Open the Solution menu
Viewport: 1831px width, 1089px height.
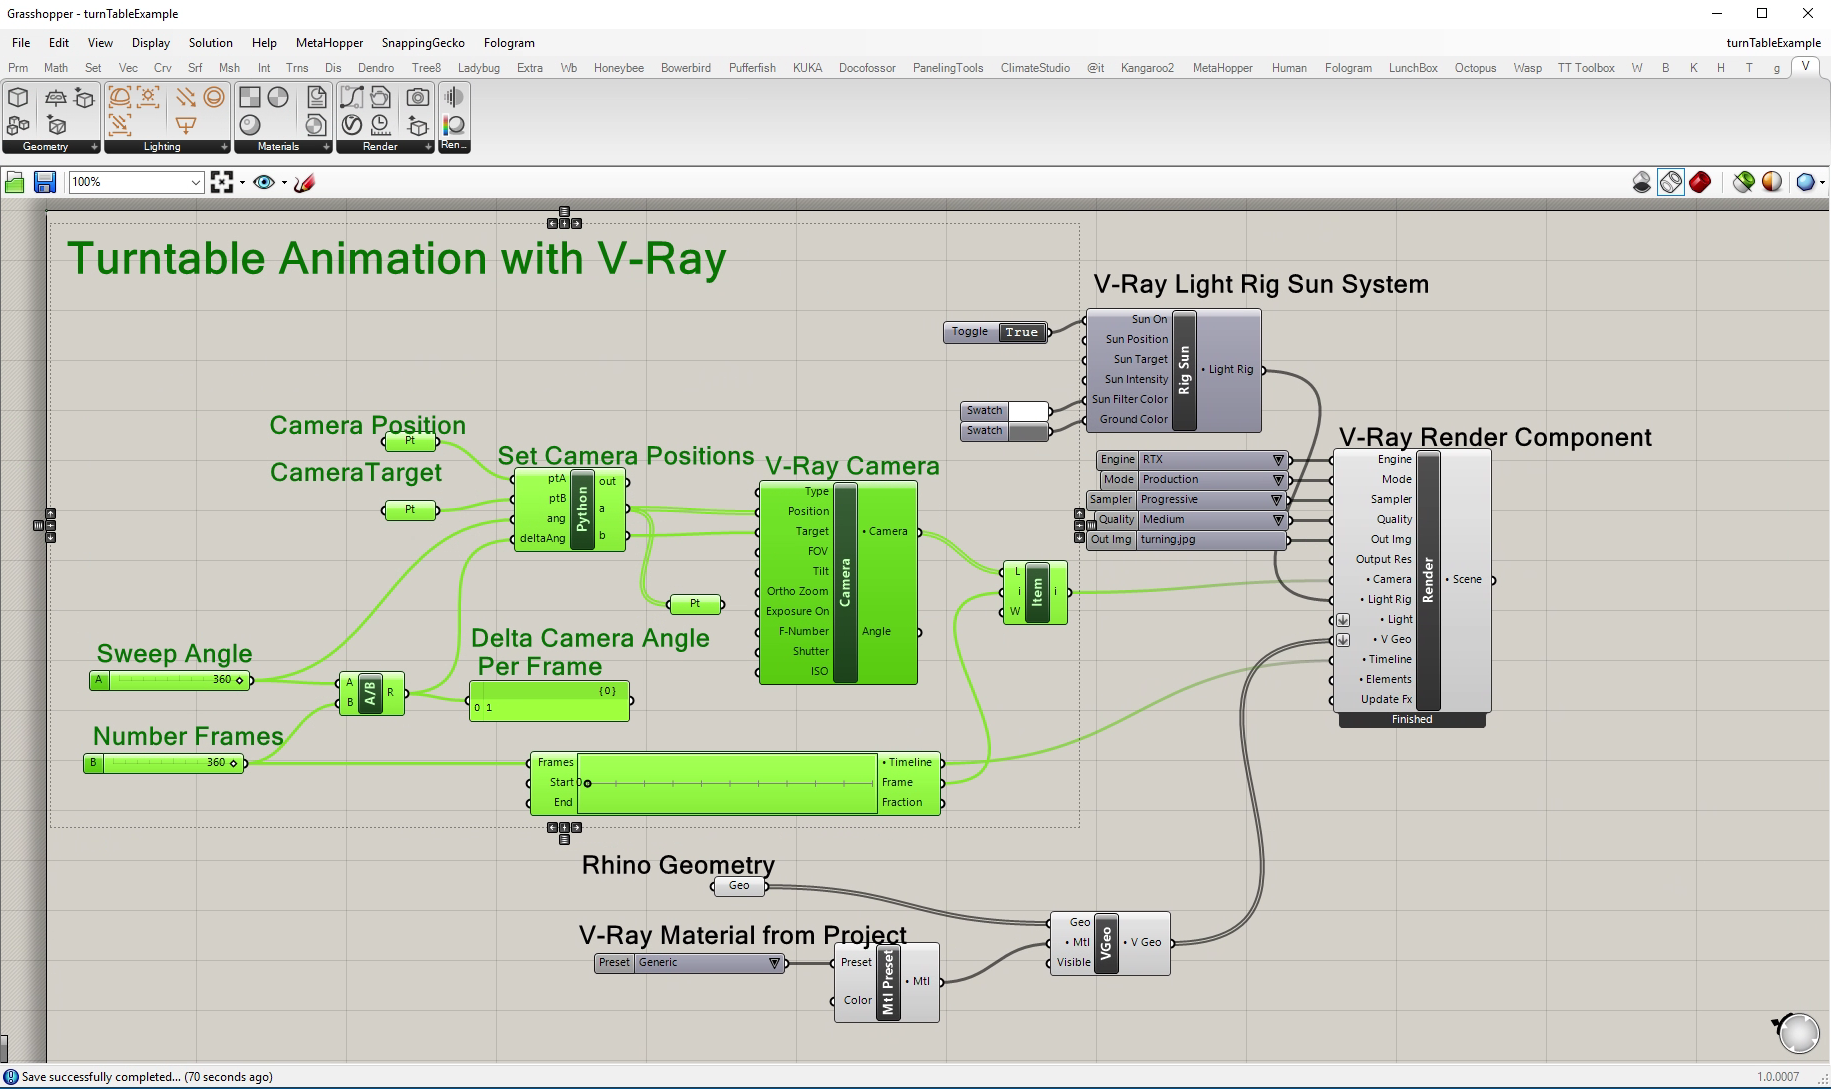click(x=210, y=43)
